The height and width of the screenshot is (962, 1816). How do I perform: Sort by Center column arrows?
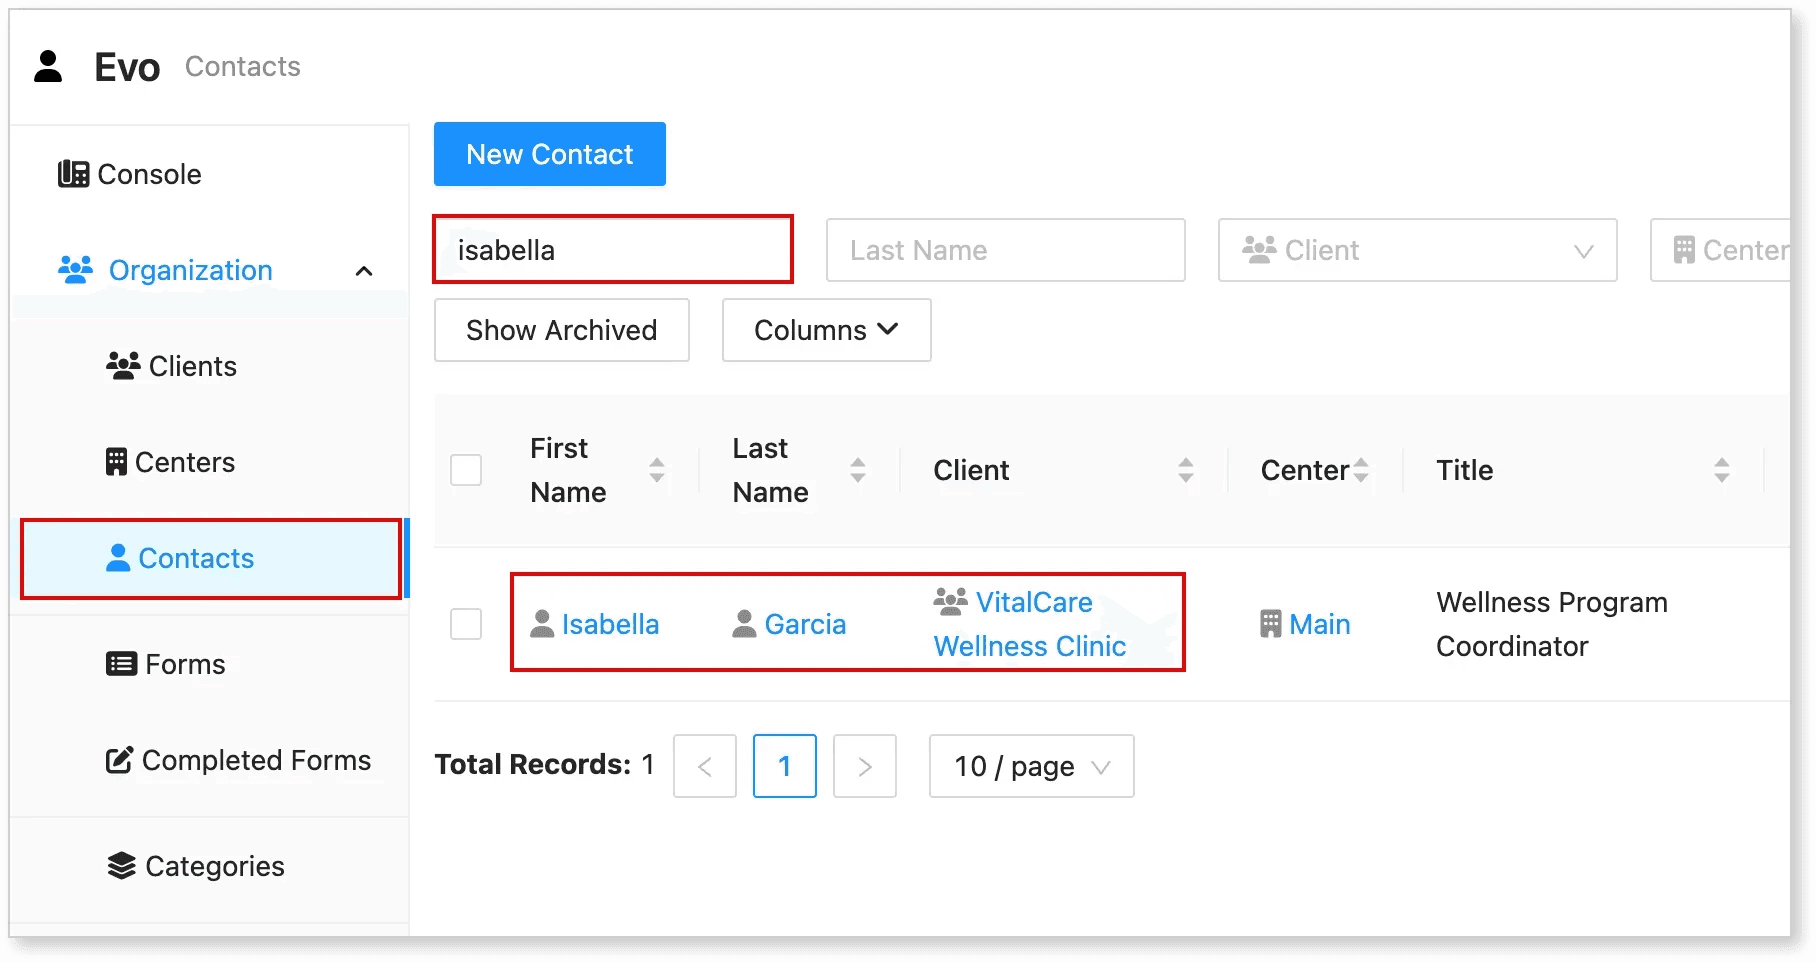1361,470
